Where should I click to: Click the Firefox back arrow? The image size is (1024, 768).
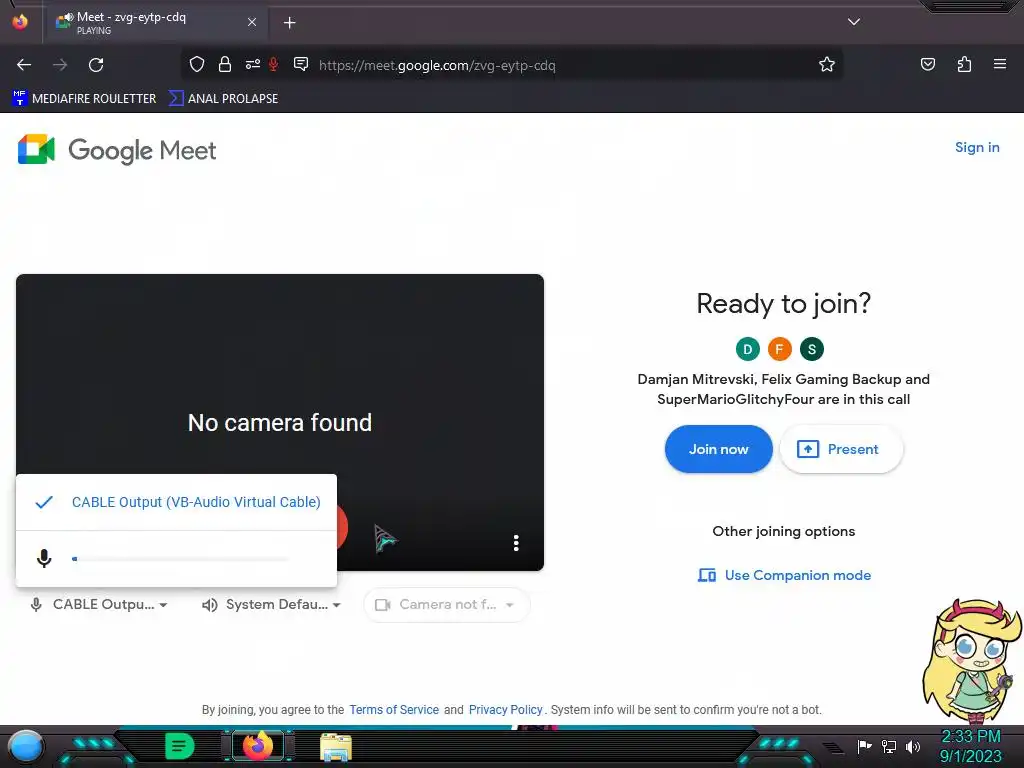point(24,65)
